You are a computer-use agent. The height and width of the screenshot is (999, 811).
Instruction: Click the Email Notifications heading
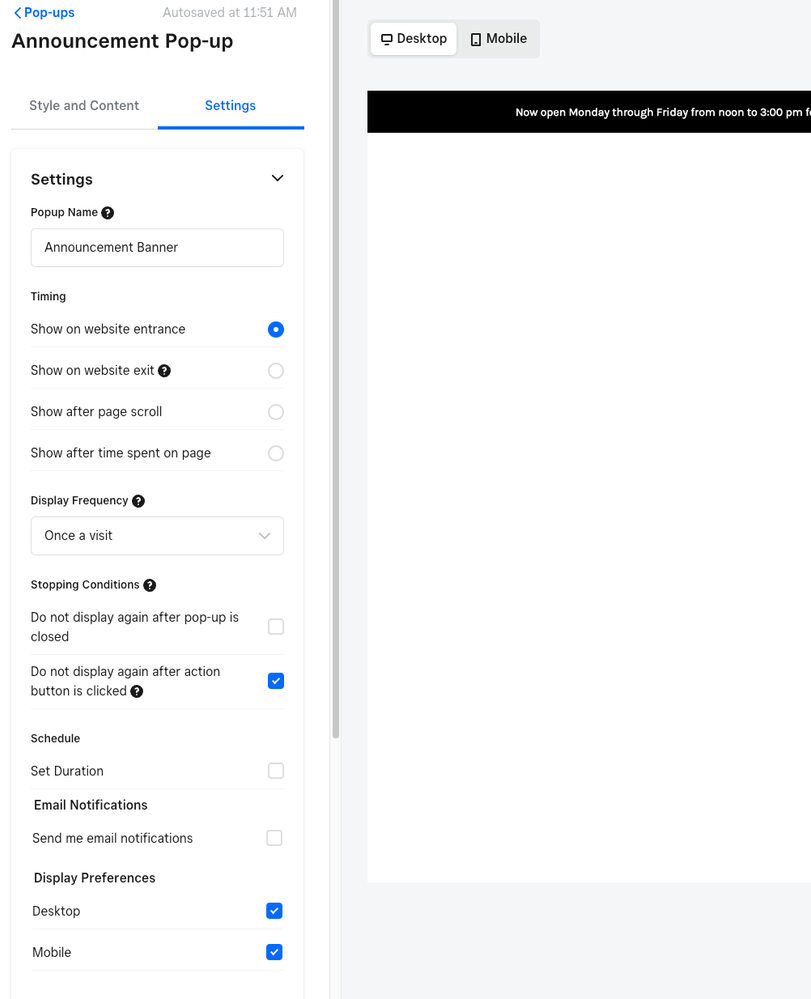[x=90, y=805]
